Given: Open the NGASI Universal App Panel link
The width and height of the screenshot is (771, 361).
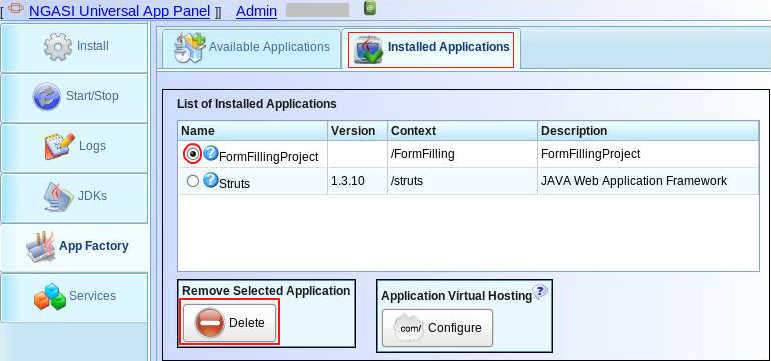Looking at the screenshot, I should click(119, 11).
